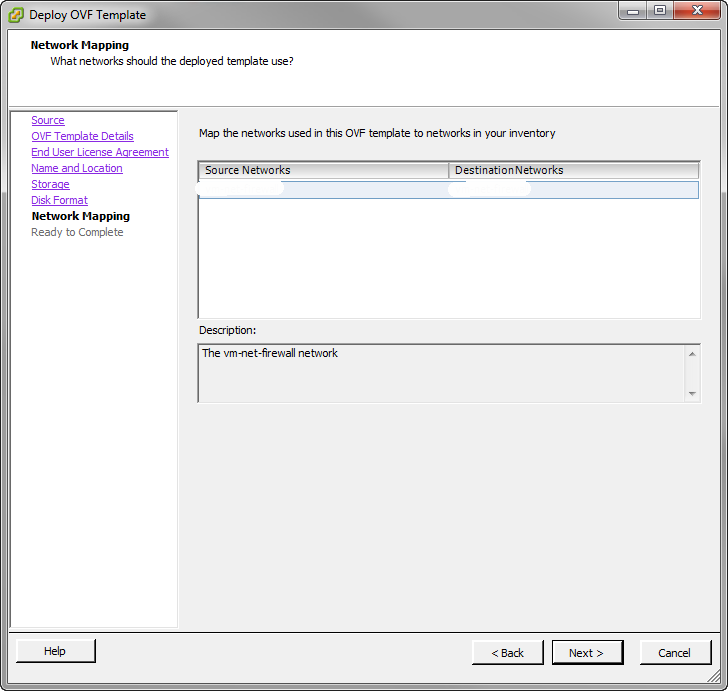The width and height of the screenshot is (728, 691).
Task: Jump to Name and Location step
Action: point(77,168)
